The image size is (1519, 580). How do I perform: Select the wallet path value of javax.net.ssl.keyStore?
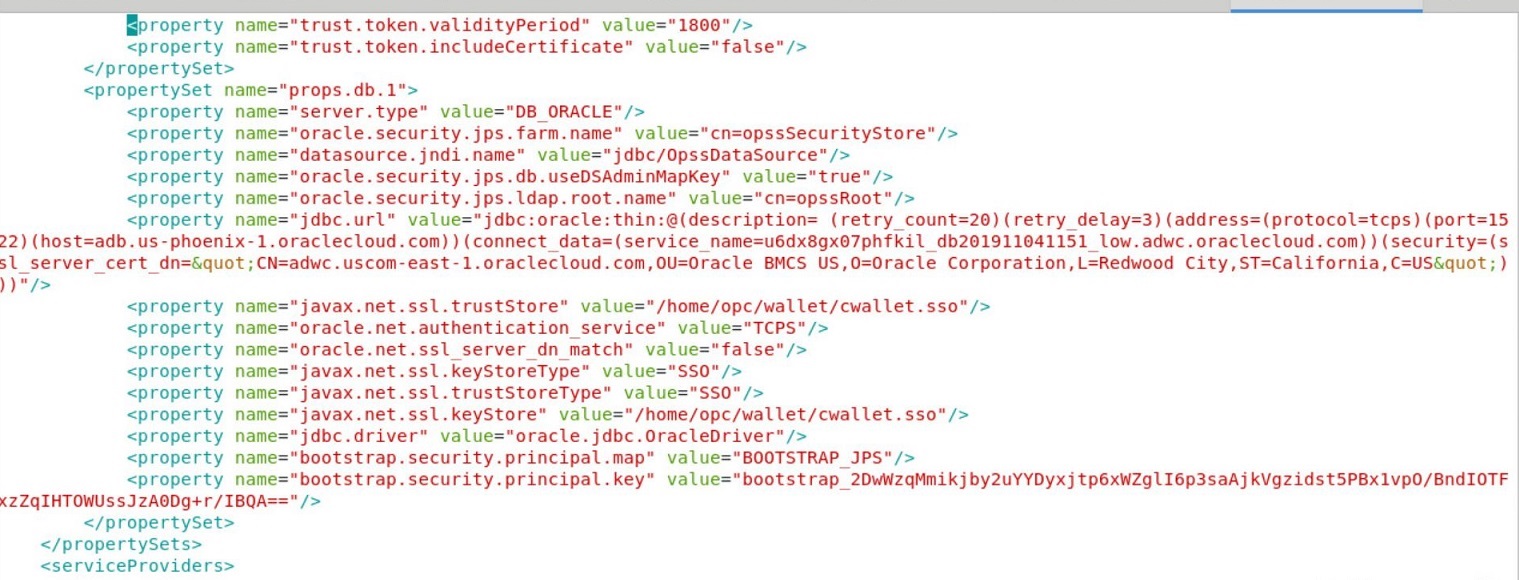pos(787,414)
